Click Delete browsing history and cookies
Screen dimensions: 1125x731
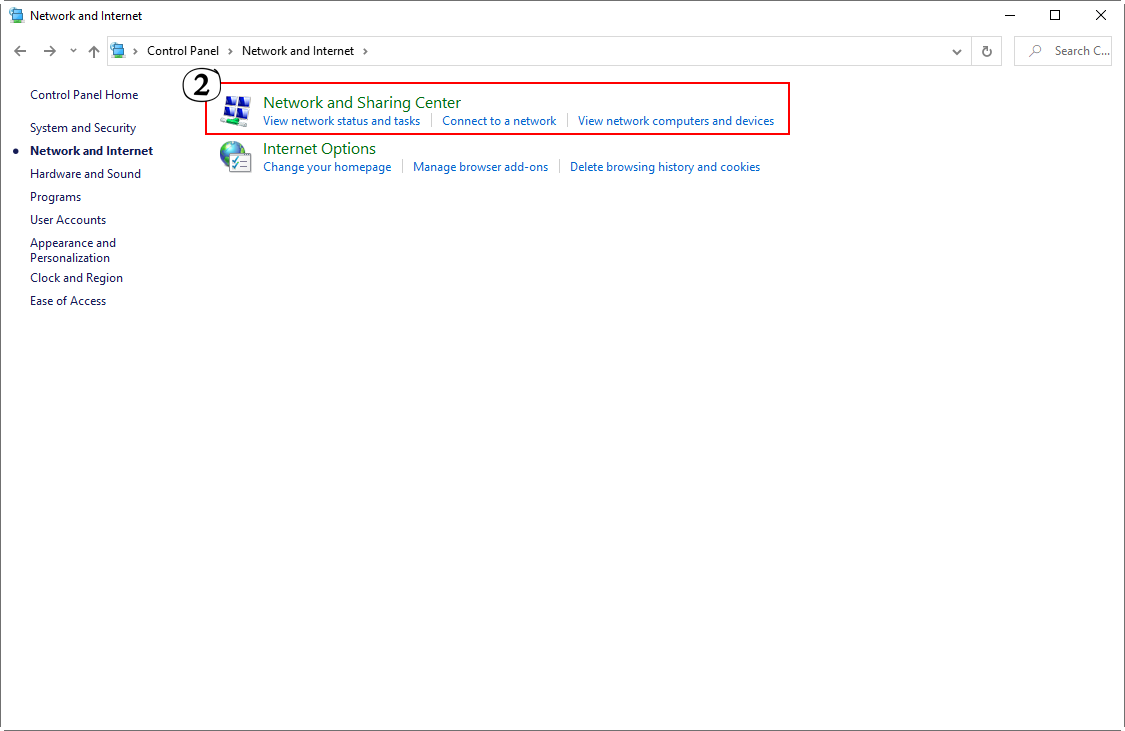point(665,167)
